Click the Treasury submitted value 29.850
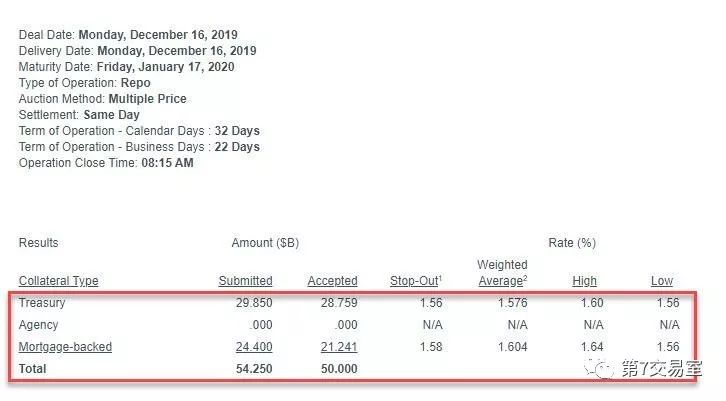 pos(253,303)
